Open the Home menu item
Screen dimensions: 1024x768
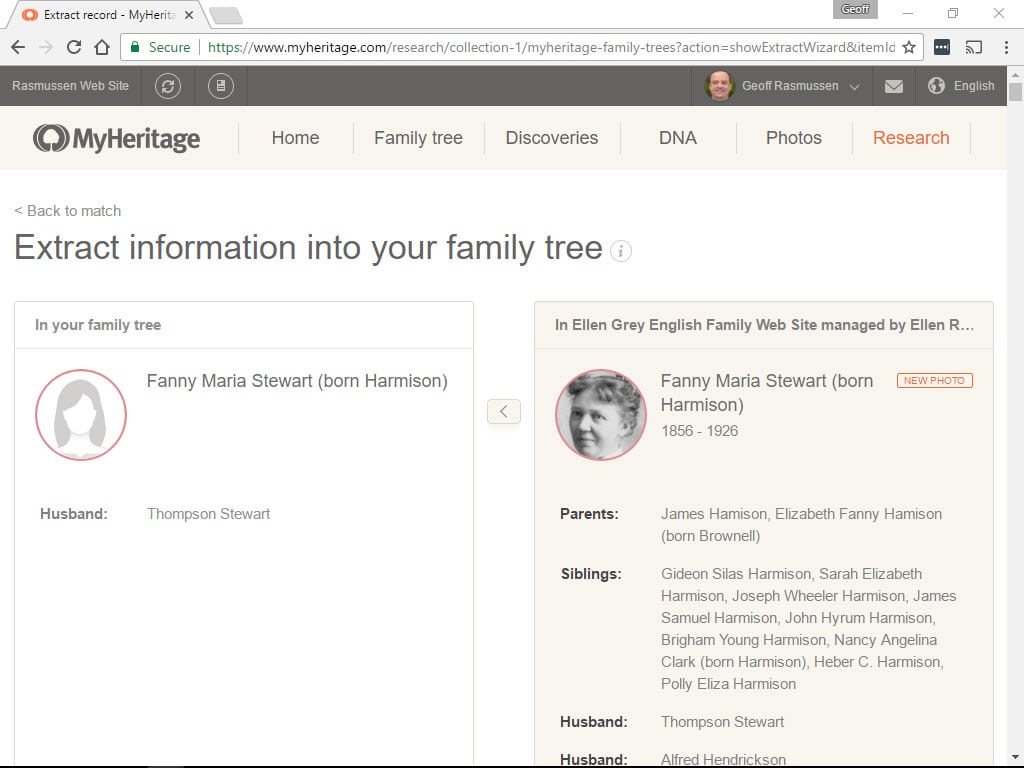(x=295, y=138)
